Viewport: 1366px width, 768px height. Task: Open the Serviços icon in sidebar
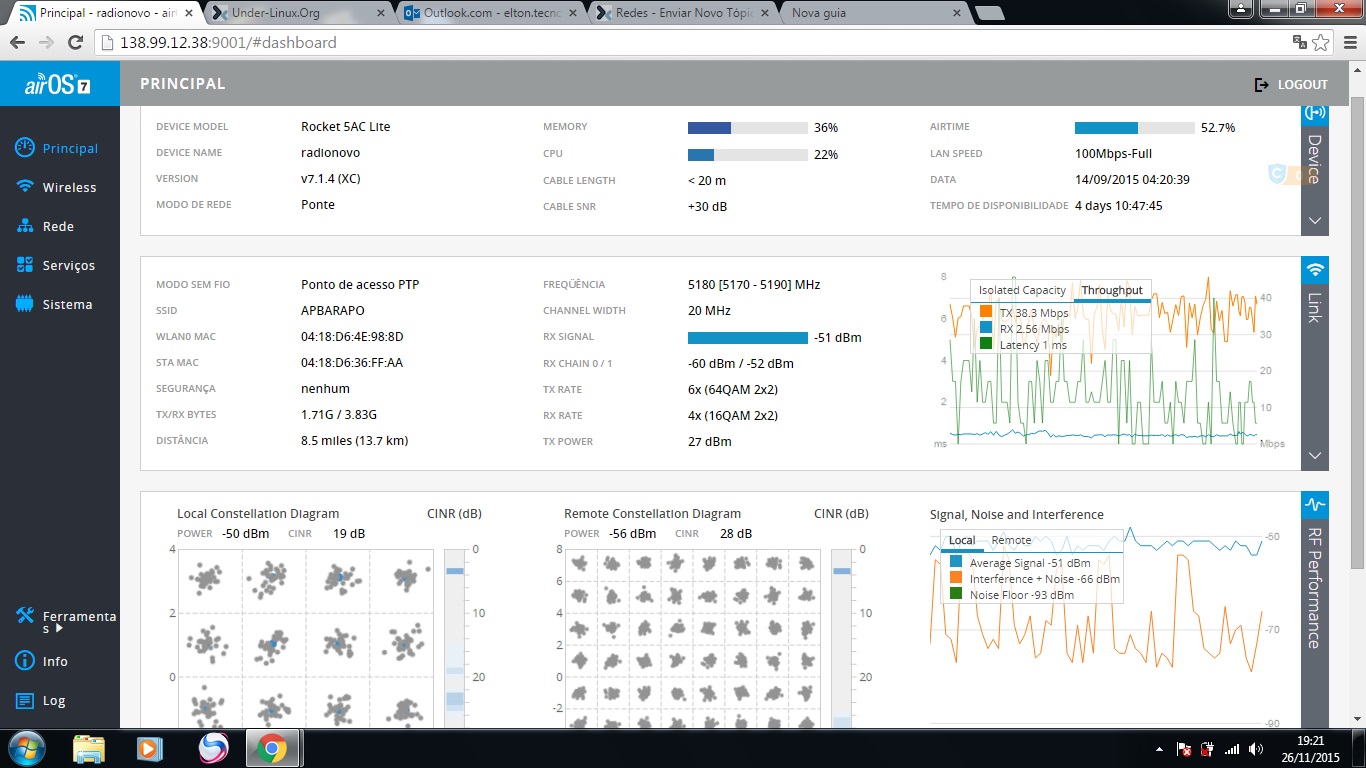point(26,265)
